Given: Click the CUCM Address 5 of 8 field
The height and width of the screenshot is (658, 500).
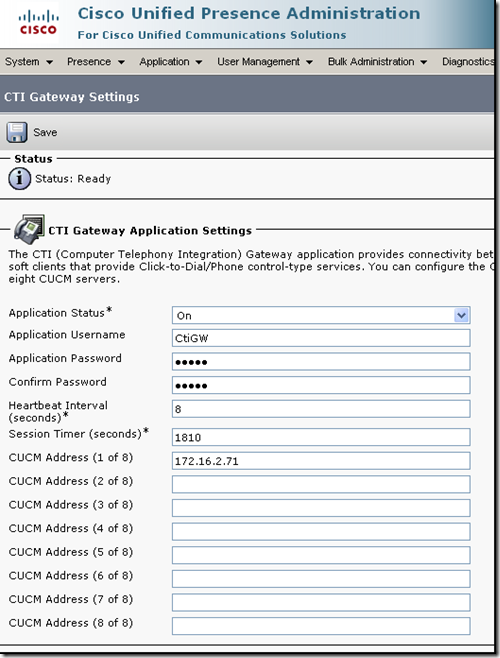Looking at the screenshot, I should point(321,555).
